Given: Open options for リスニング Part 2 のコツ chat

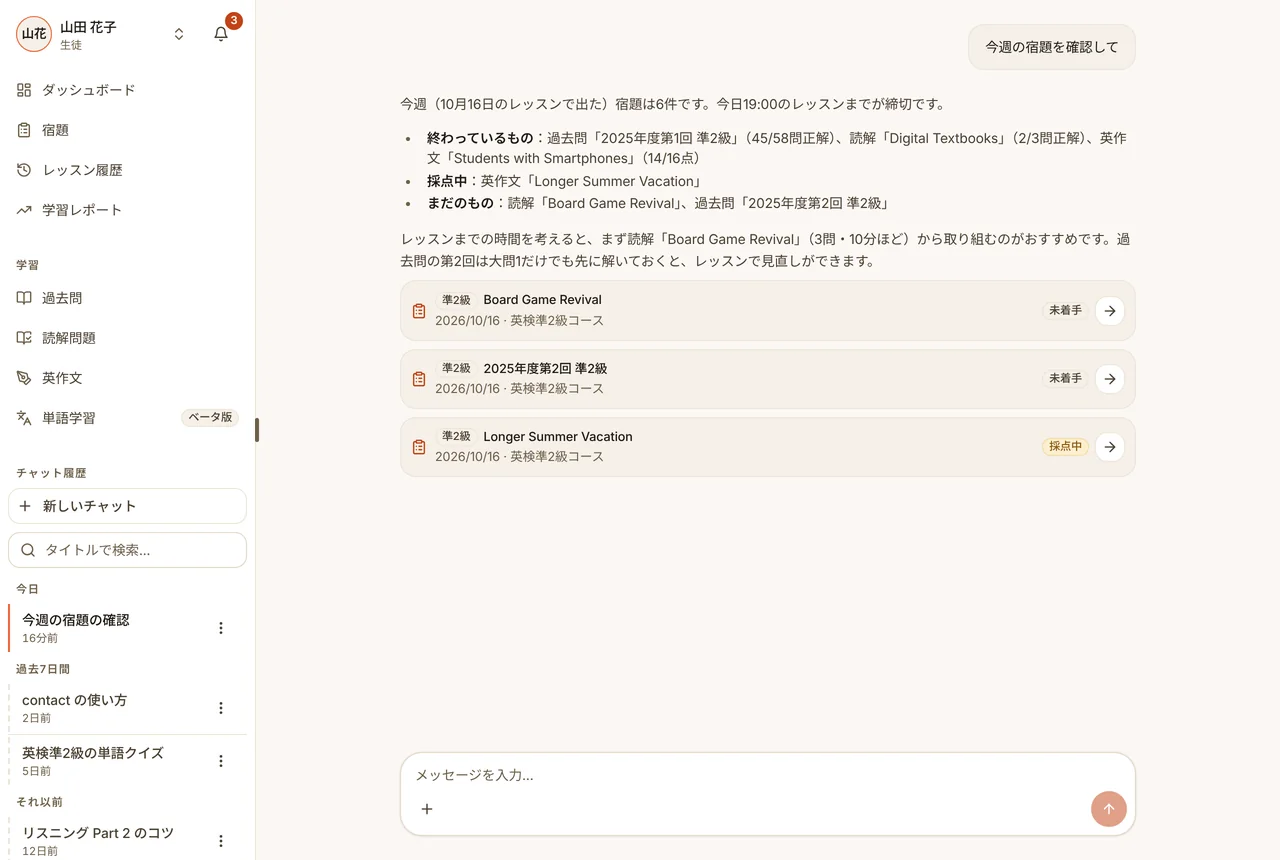Looking at the screenshot, I should click(x=221, y=841).
